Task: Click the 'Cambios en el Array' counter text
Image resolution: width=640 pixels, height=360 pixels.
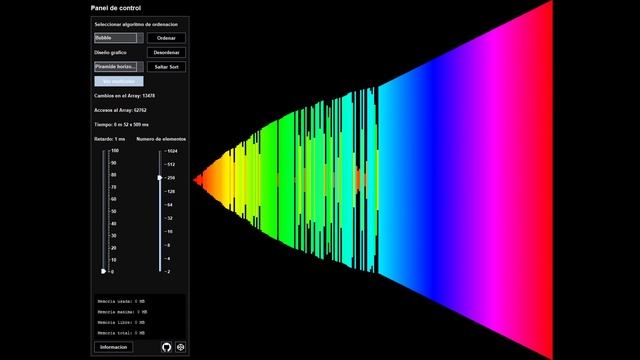Action: coord(124,96)
